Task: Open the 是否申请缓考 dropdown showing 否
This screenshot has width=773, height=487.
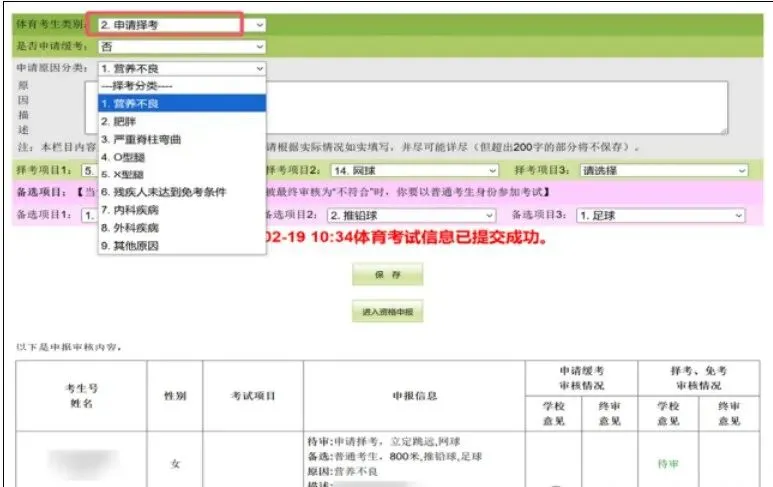Action: click(x=182, y=47)
